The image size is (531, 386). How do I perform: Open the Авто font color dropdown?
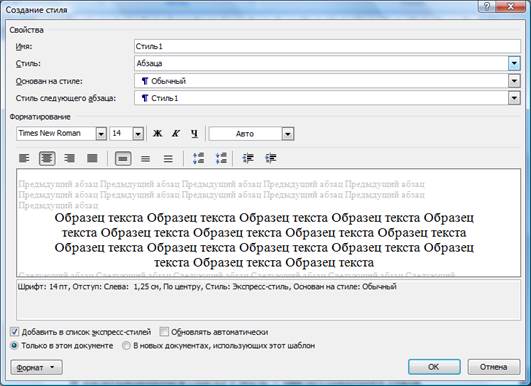pos(288,134)
